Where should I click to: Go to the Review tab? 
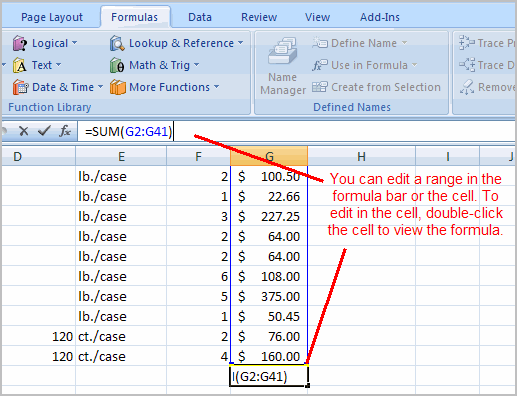pos(259,17)
